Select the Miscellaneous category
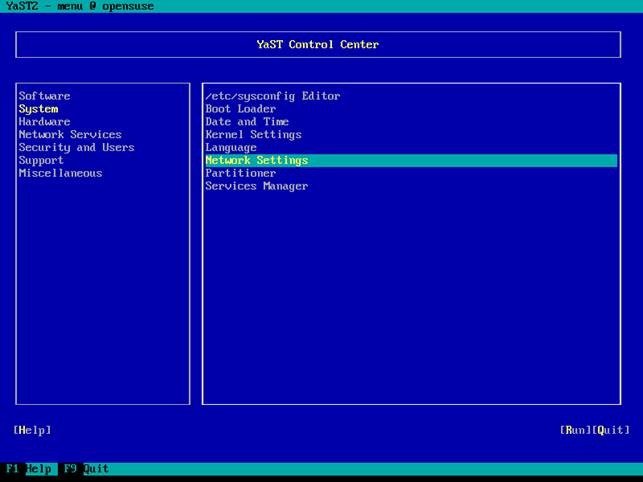The width and height of the screenshot is (643, 482). tap(60, 173)
